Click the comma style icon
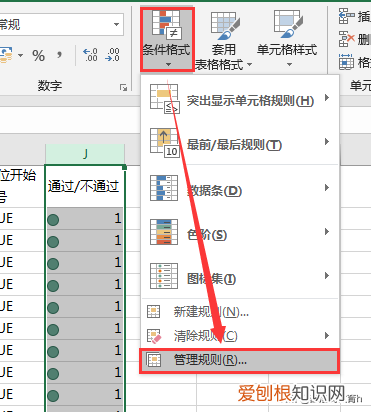The image size is (371, 412). coord(59,55)
